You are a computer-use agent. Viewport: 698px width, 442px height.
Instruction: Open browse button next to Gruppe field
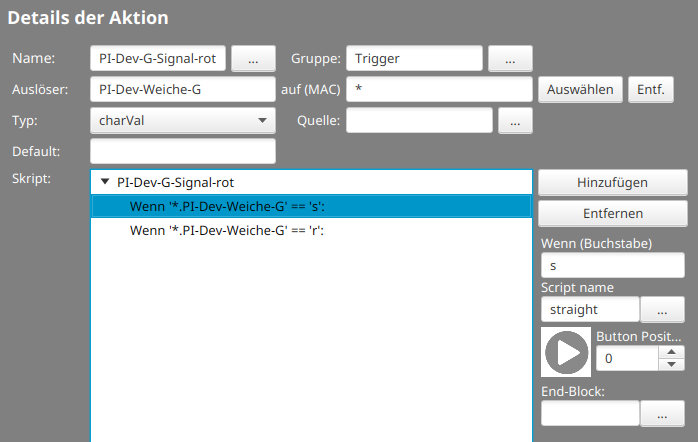click(510, 59)
